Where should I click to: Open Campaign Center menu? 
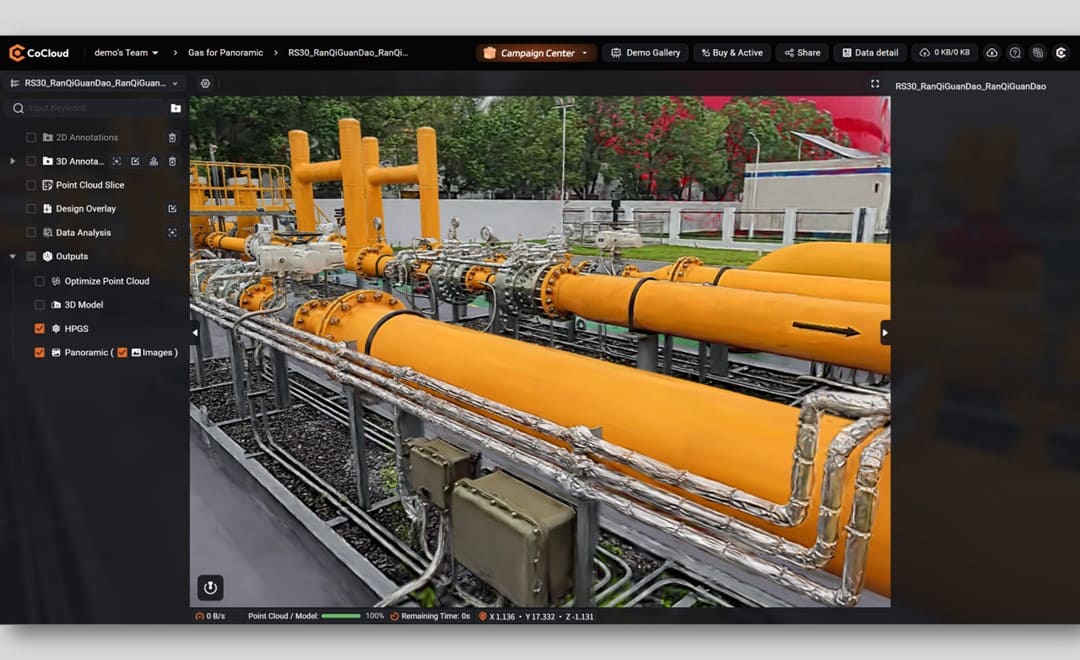click(536, 53)
